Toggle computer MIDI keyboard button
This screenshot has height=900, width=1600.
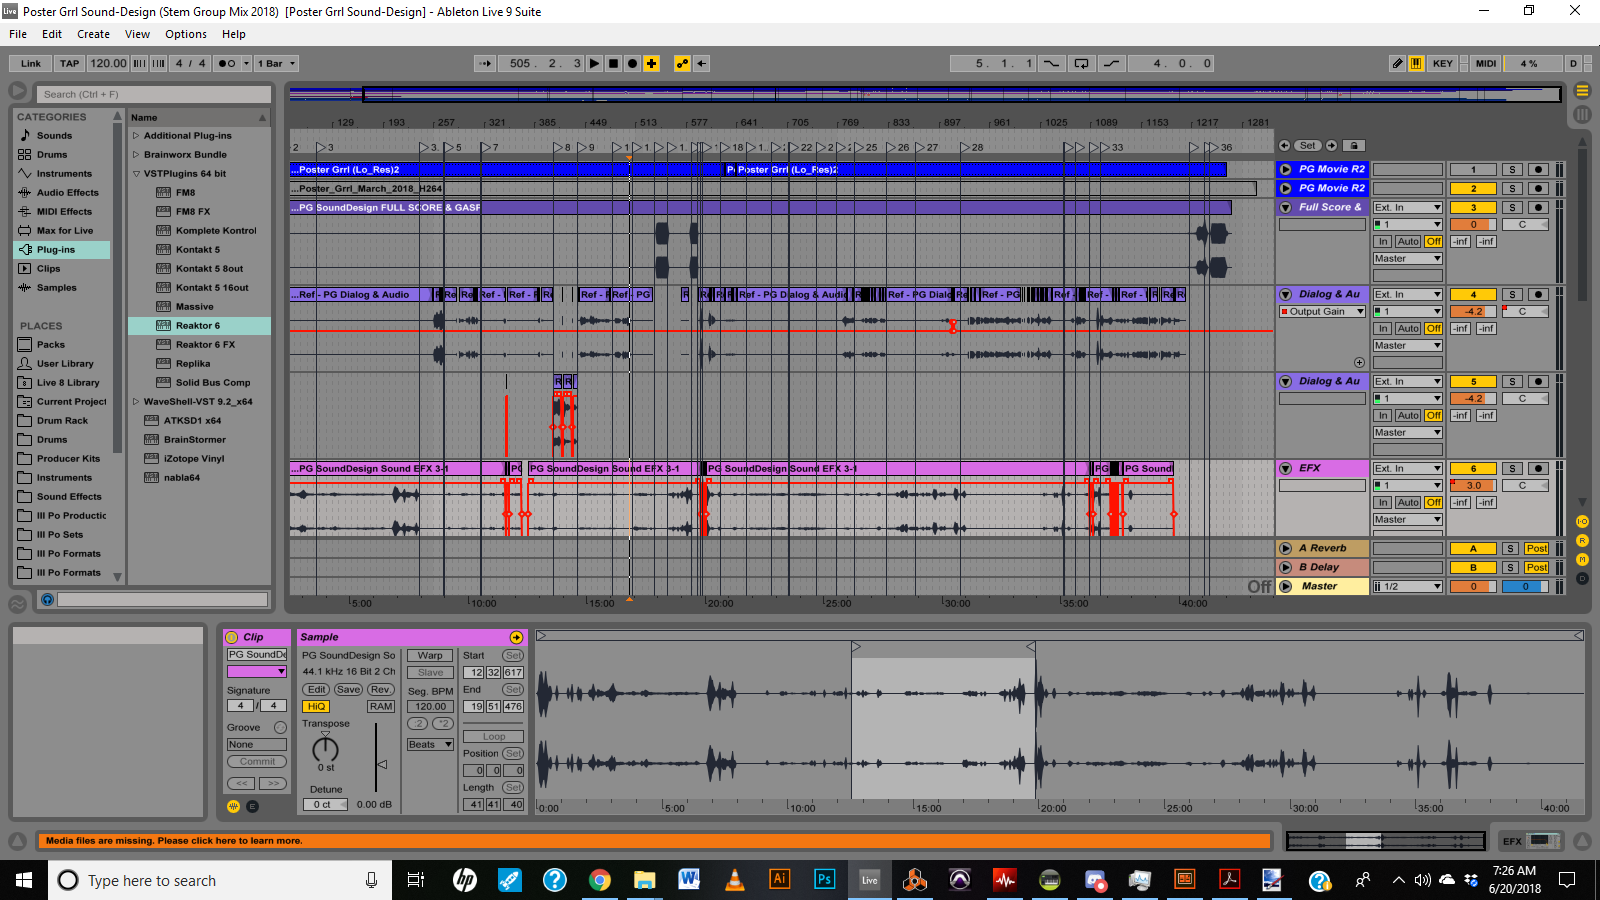(1416, 63)
